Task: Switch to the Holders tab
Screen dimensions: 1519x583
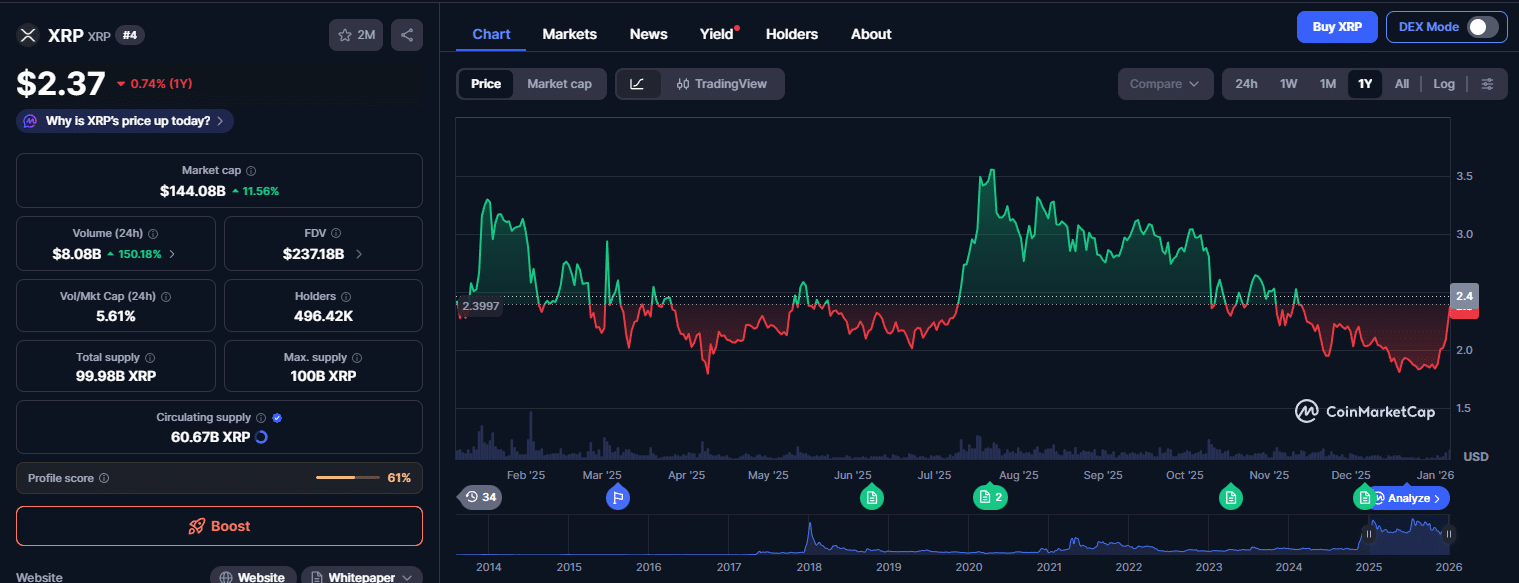Action: [x=791, y=34]
